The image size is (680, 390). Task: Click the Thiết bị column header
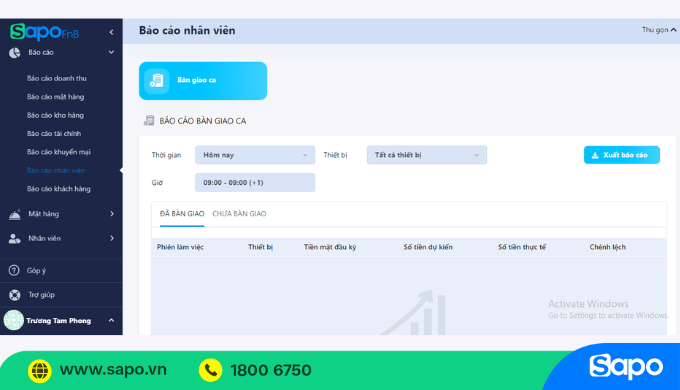[x=260, y=247]
